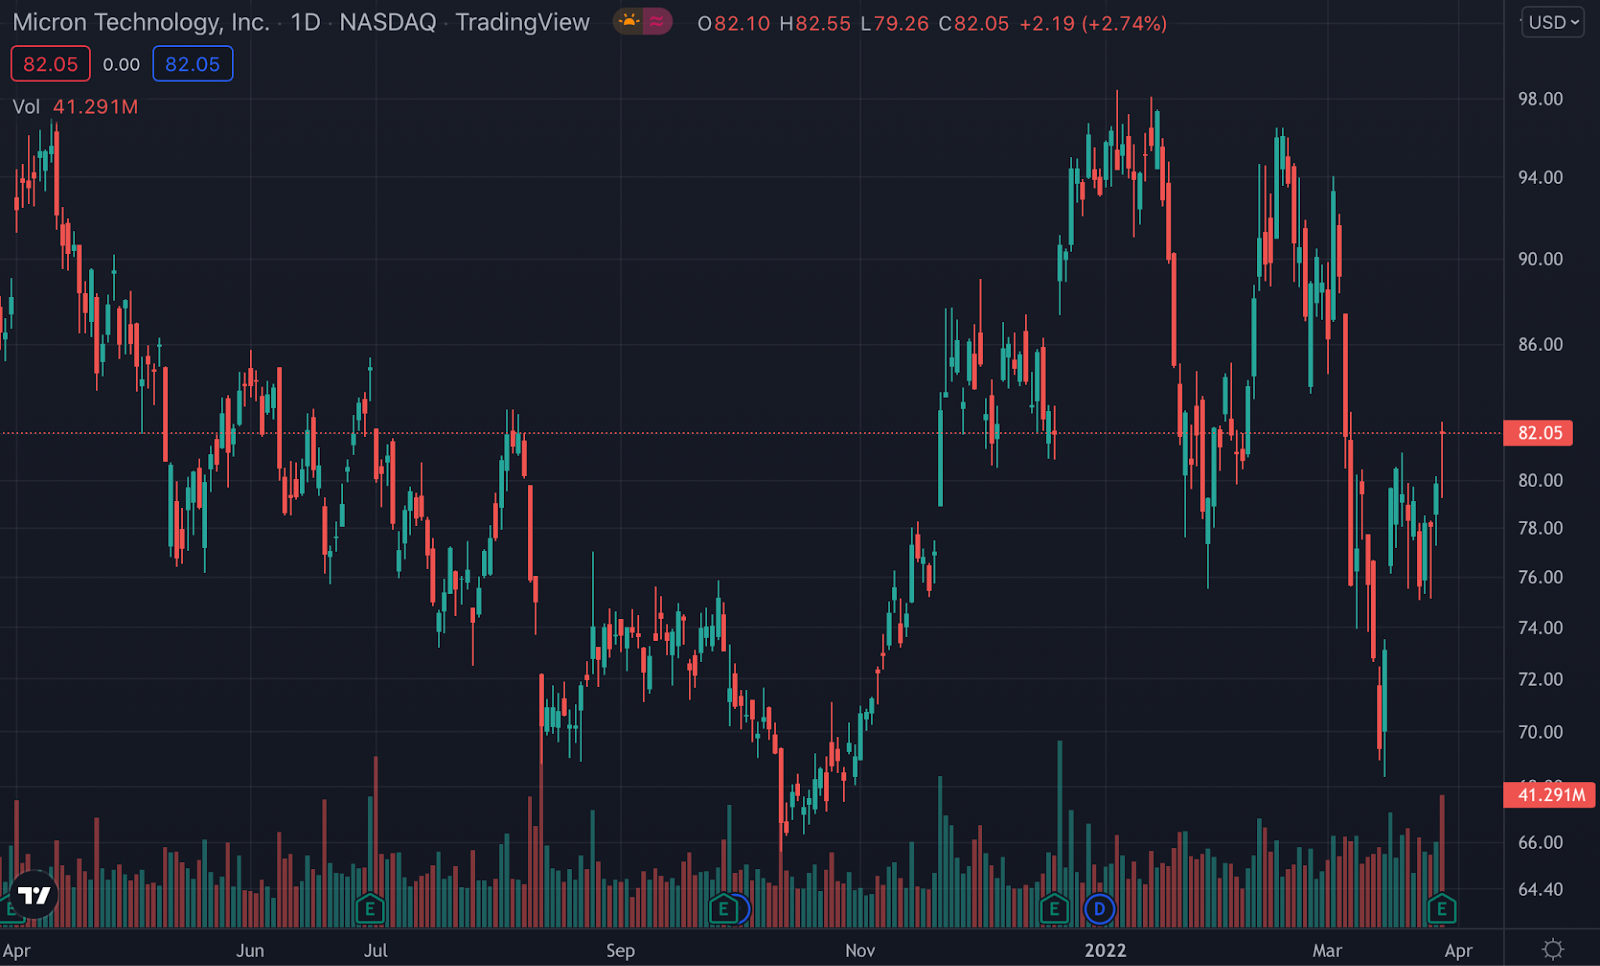Click the NASDAQ exchange label
This screenshot has width=1600, height=966.
pos(388,22)
